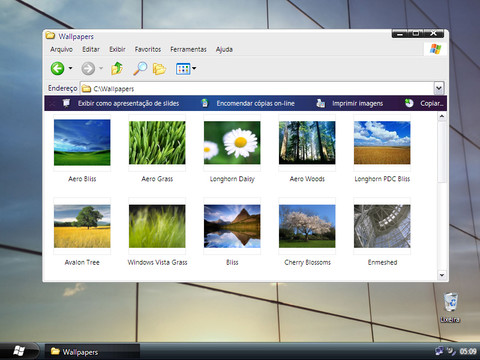
Task: Open the Search magnifier tool
Action: tap(140, 68)
